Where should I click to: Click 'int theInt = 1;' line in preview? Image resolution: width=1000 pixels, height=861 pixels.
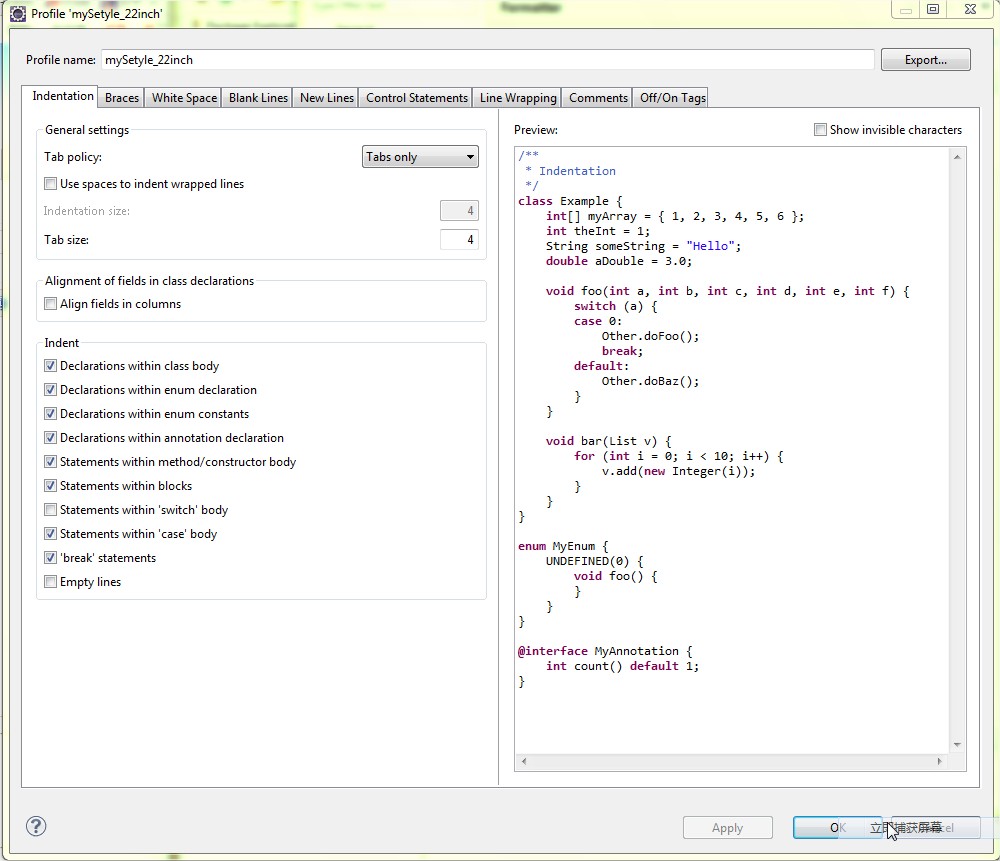click(598, 231)
